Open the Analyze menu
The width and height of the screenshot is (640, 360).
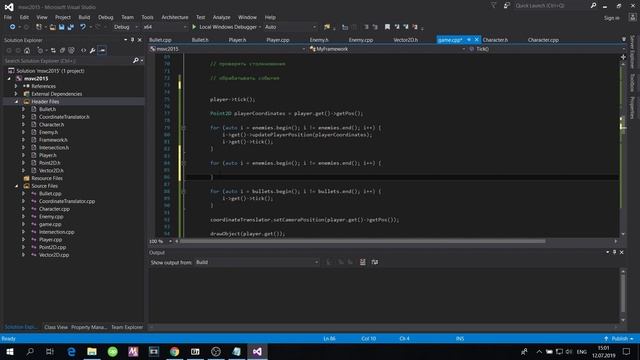[221, 17]
